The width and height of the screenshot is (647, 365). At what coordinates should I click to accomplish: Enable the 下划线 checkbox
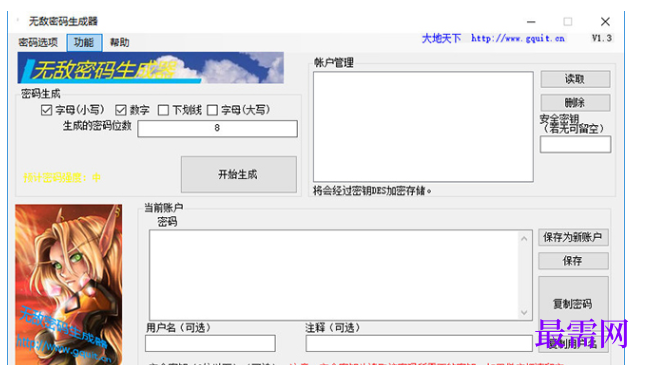click(163, 110)
